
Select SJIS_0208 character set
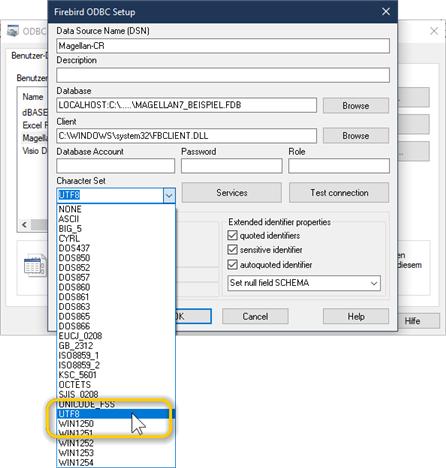[116, 394]
